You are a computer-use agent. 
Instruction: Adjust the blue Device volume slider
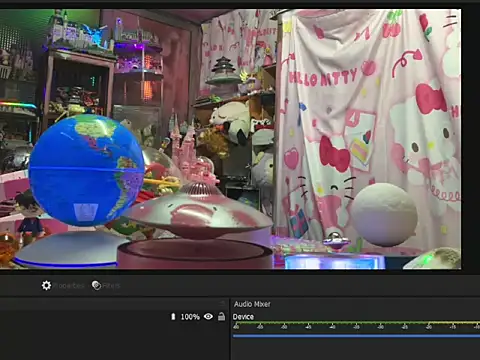(x=356, y=336)
